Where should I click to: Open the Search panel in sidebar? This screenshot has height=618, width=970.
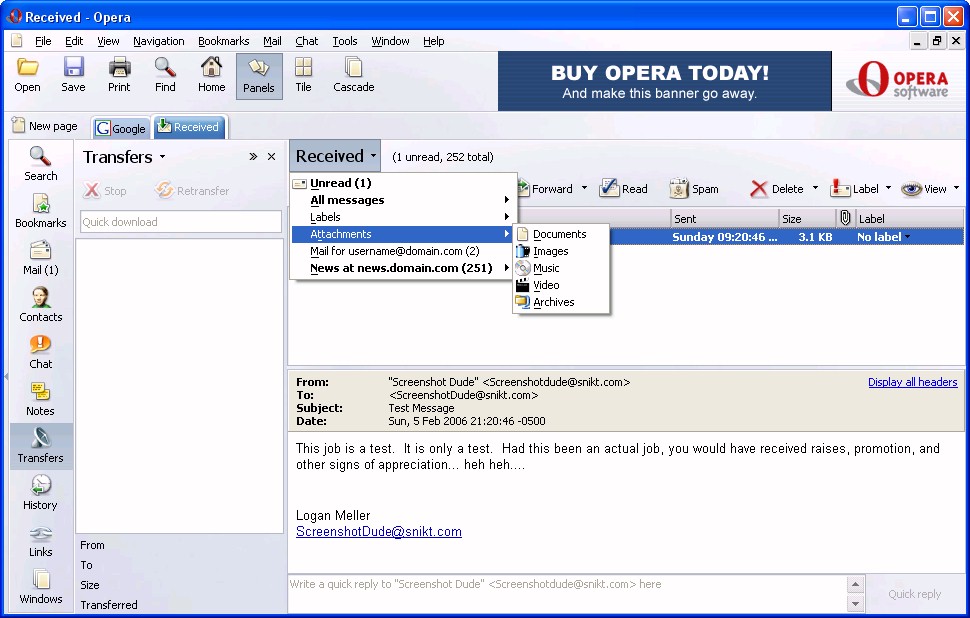[41, 164]
